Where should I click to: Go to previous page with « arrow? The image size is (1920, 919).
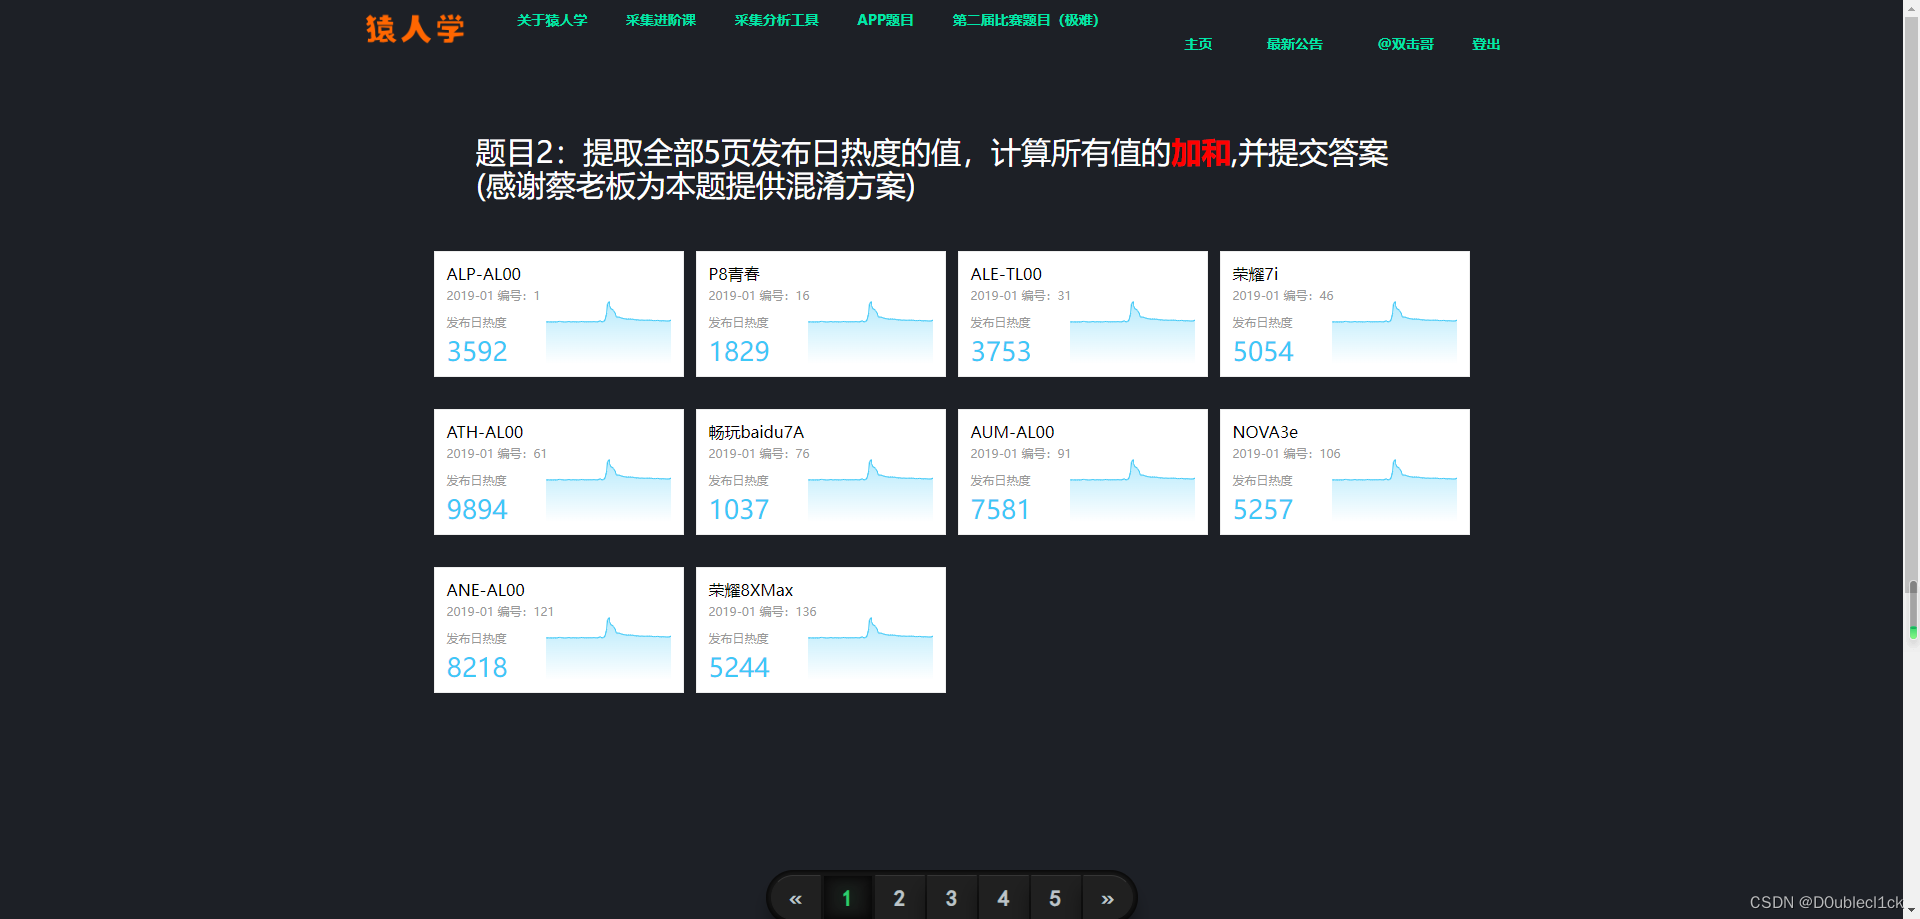[795, 898]
